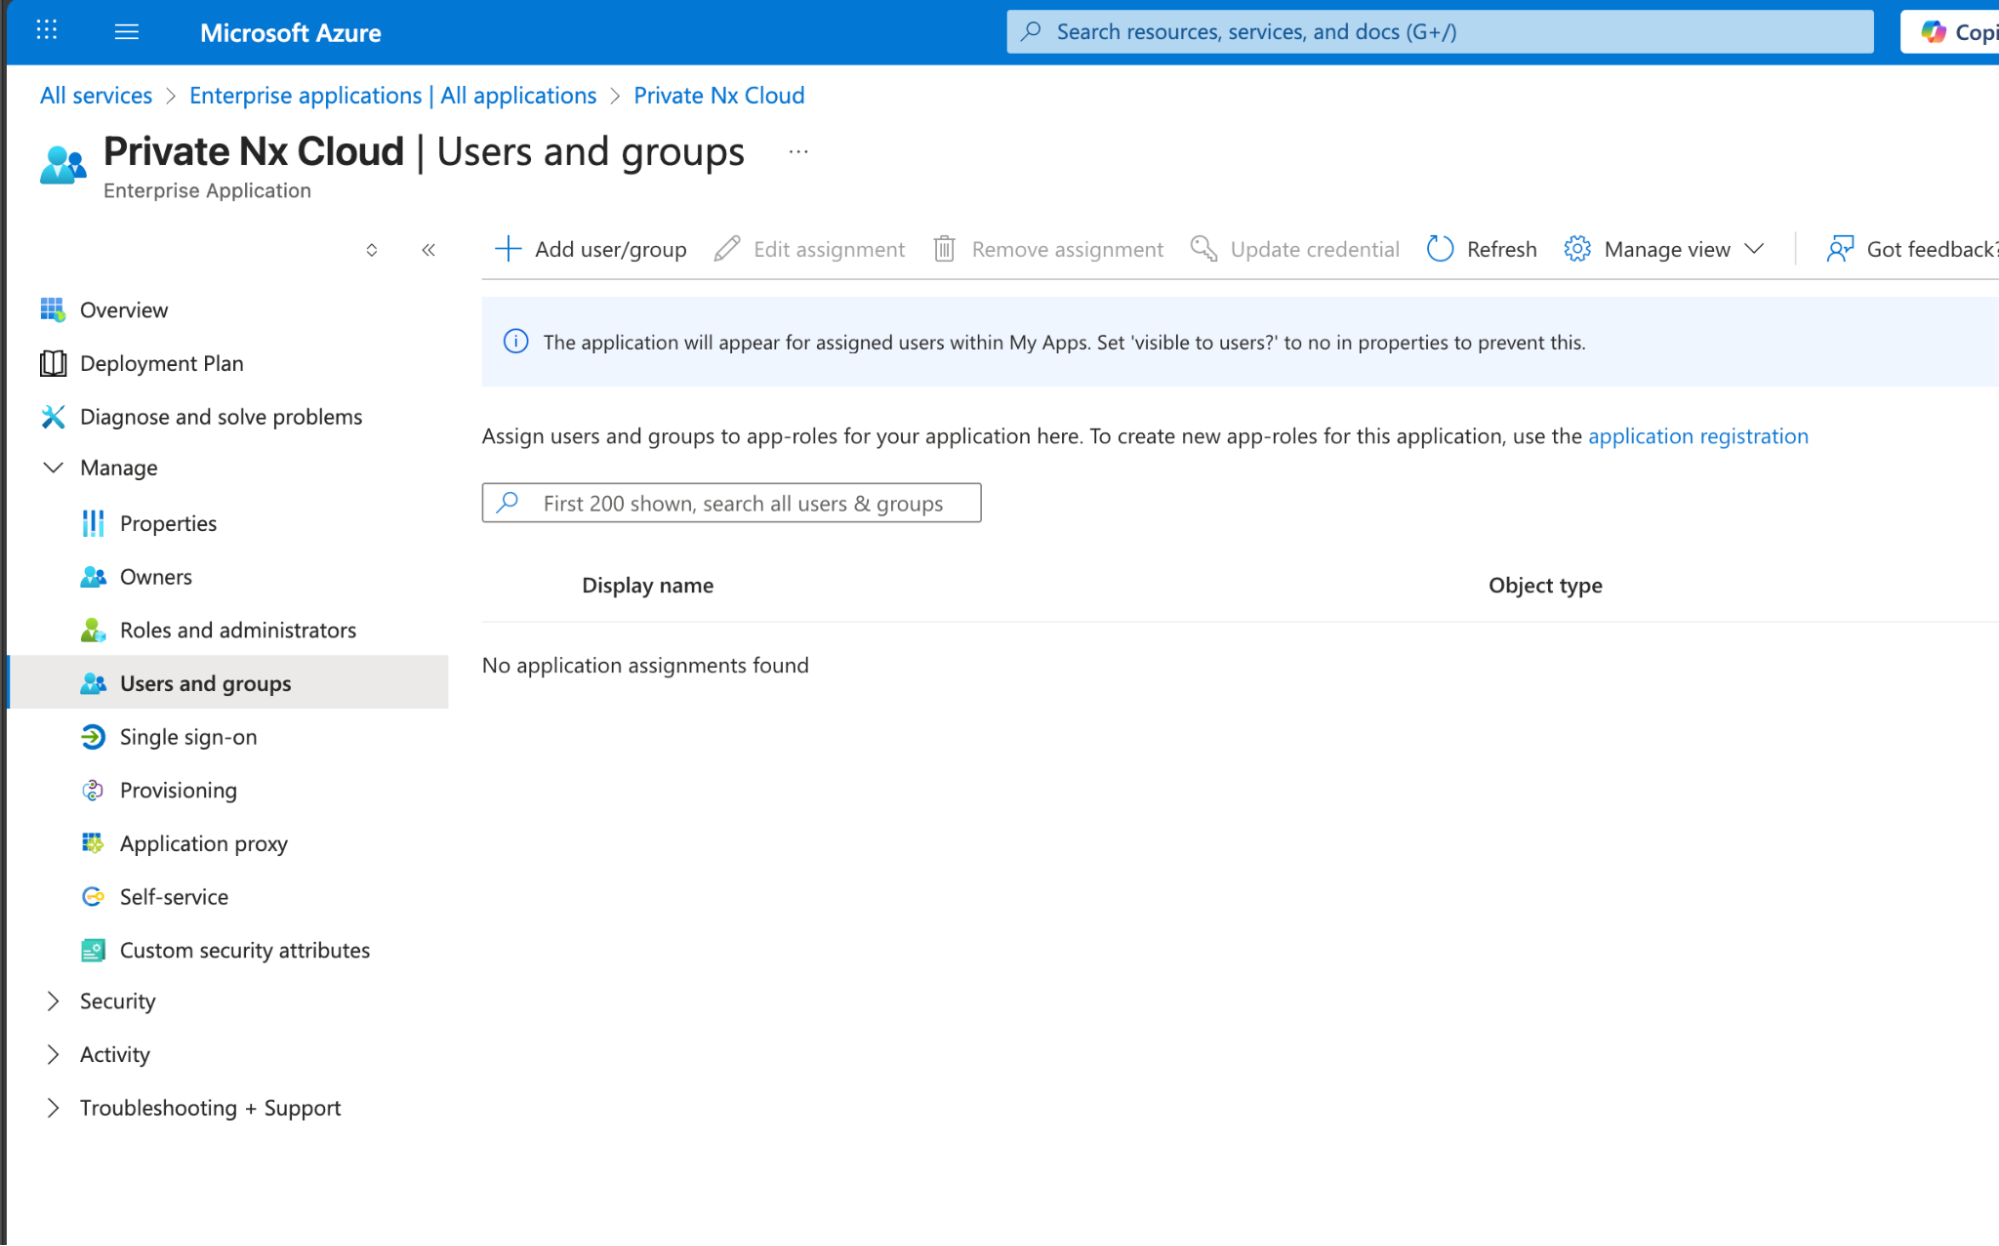Click Private Nx Cloud breadcrumb

coord(719,95)
